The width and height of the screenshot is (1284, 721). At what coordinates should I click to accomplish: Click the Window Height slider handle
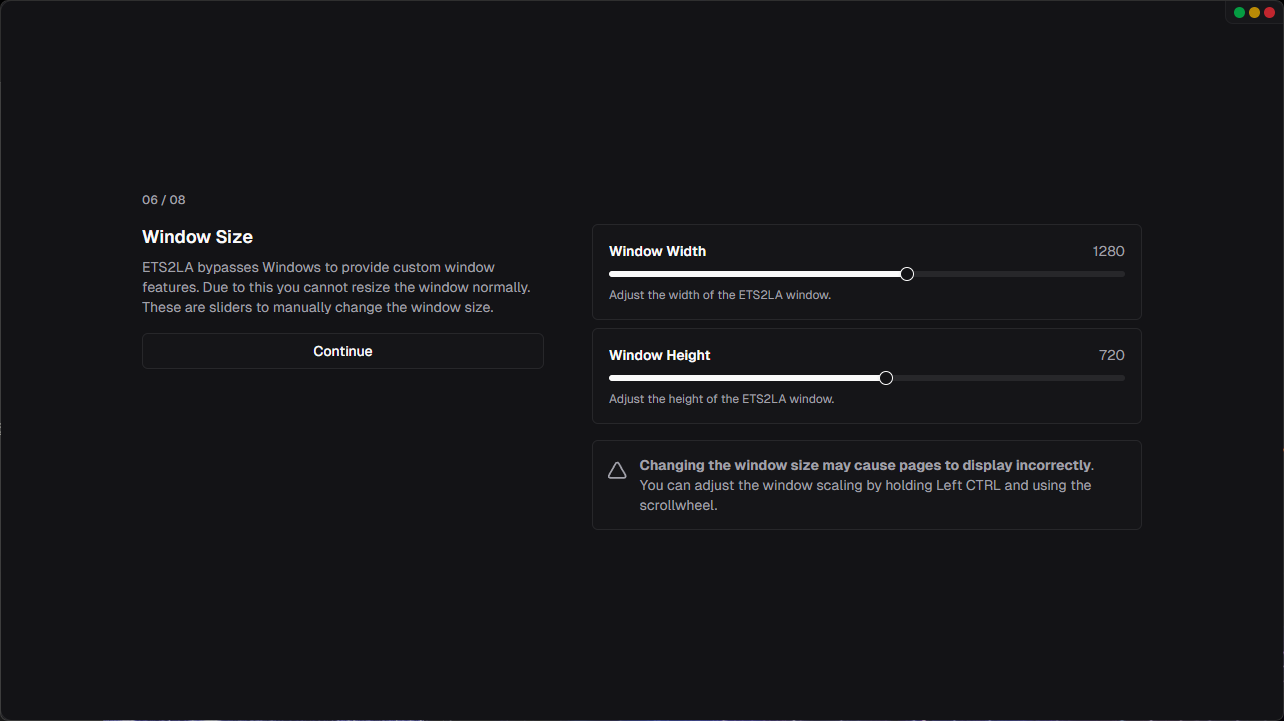click(x=886, y=378)
